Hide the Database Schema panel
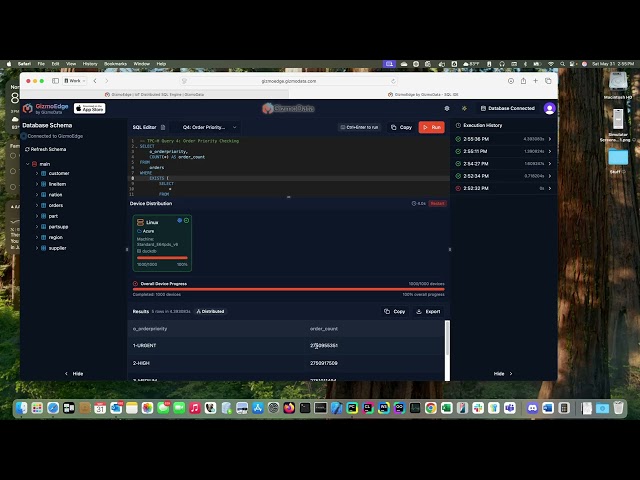This screenshot has height=480, width=640. coord(74,373)
